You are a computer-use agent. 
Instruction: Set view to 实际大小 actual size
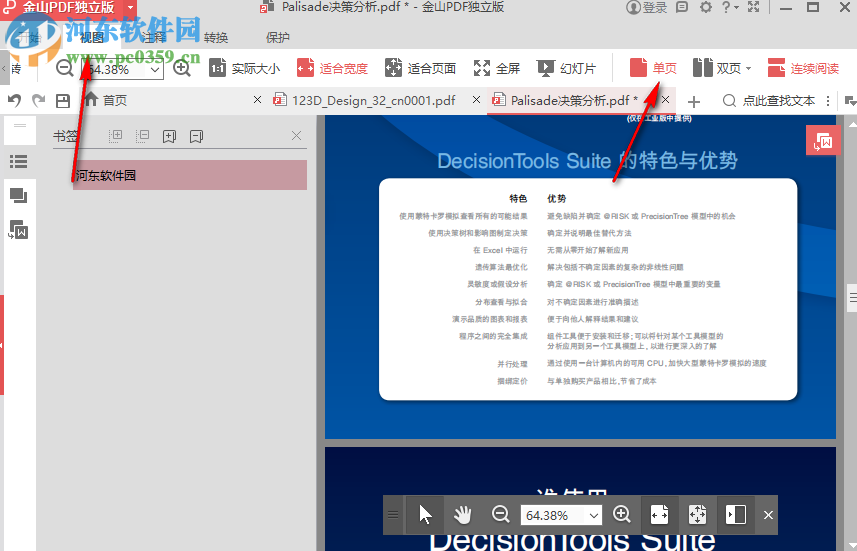[x=244, y=68]
